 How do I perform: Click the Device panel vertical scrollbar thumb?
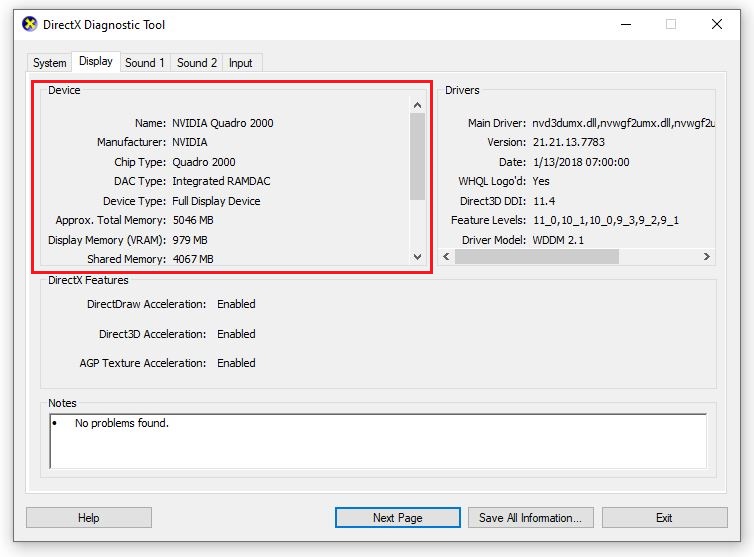coord(418,155)
